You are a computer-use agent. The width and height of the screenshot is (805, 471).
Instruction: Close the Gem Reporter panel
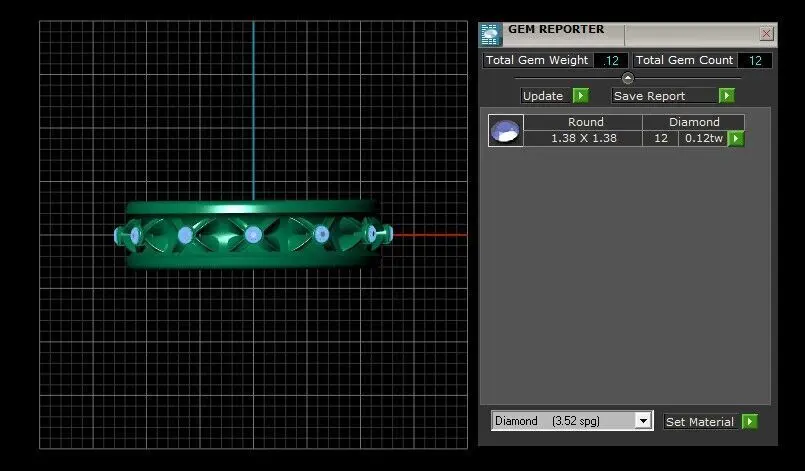tap(766, 34)
